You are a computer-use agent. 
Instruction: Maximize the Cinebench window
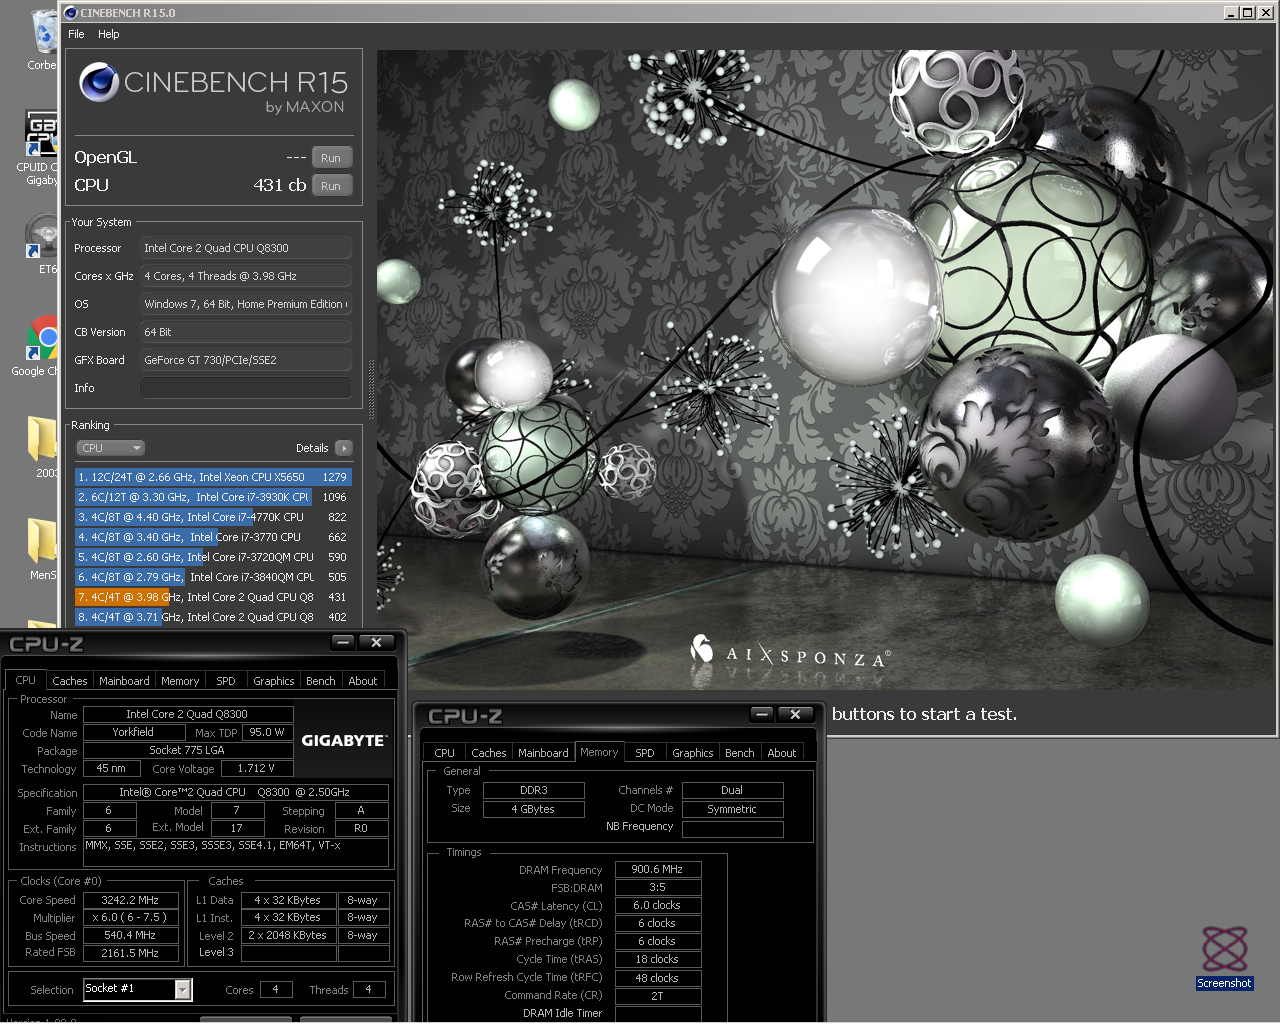pos(1247,13)
